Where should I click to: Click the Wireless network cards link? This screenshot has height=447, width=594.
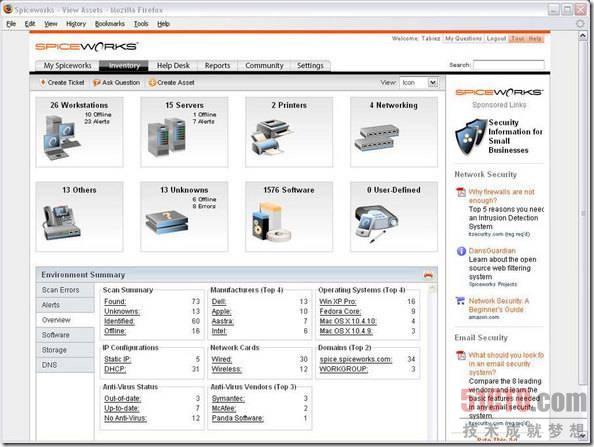coord(227,369)
